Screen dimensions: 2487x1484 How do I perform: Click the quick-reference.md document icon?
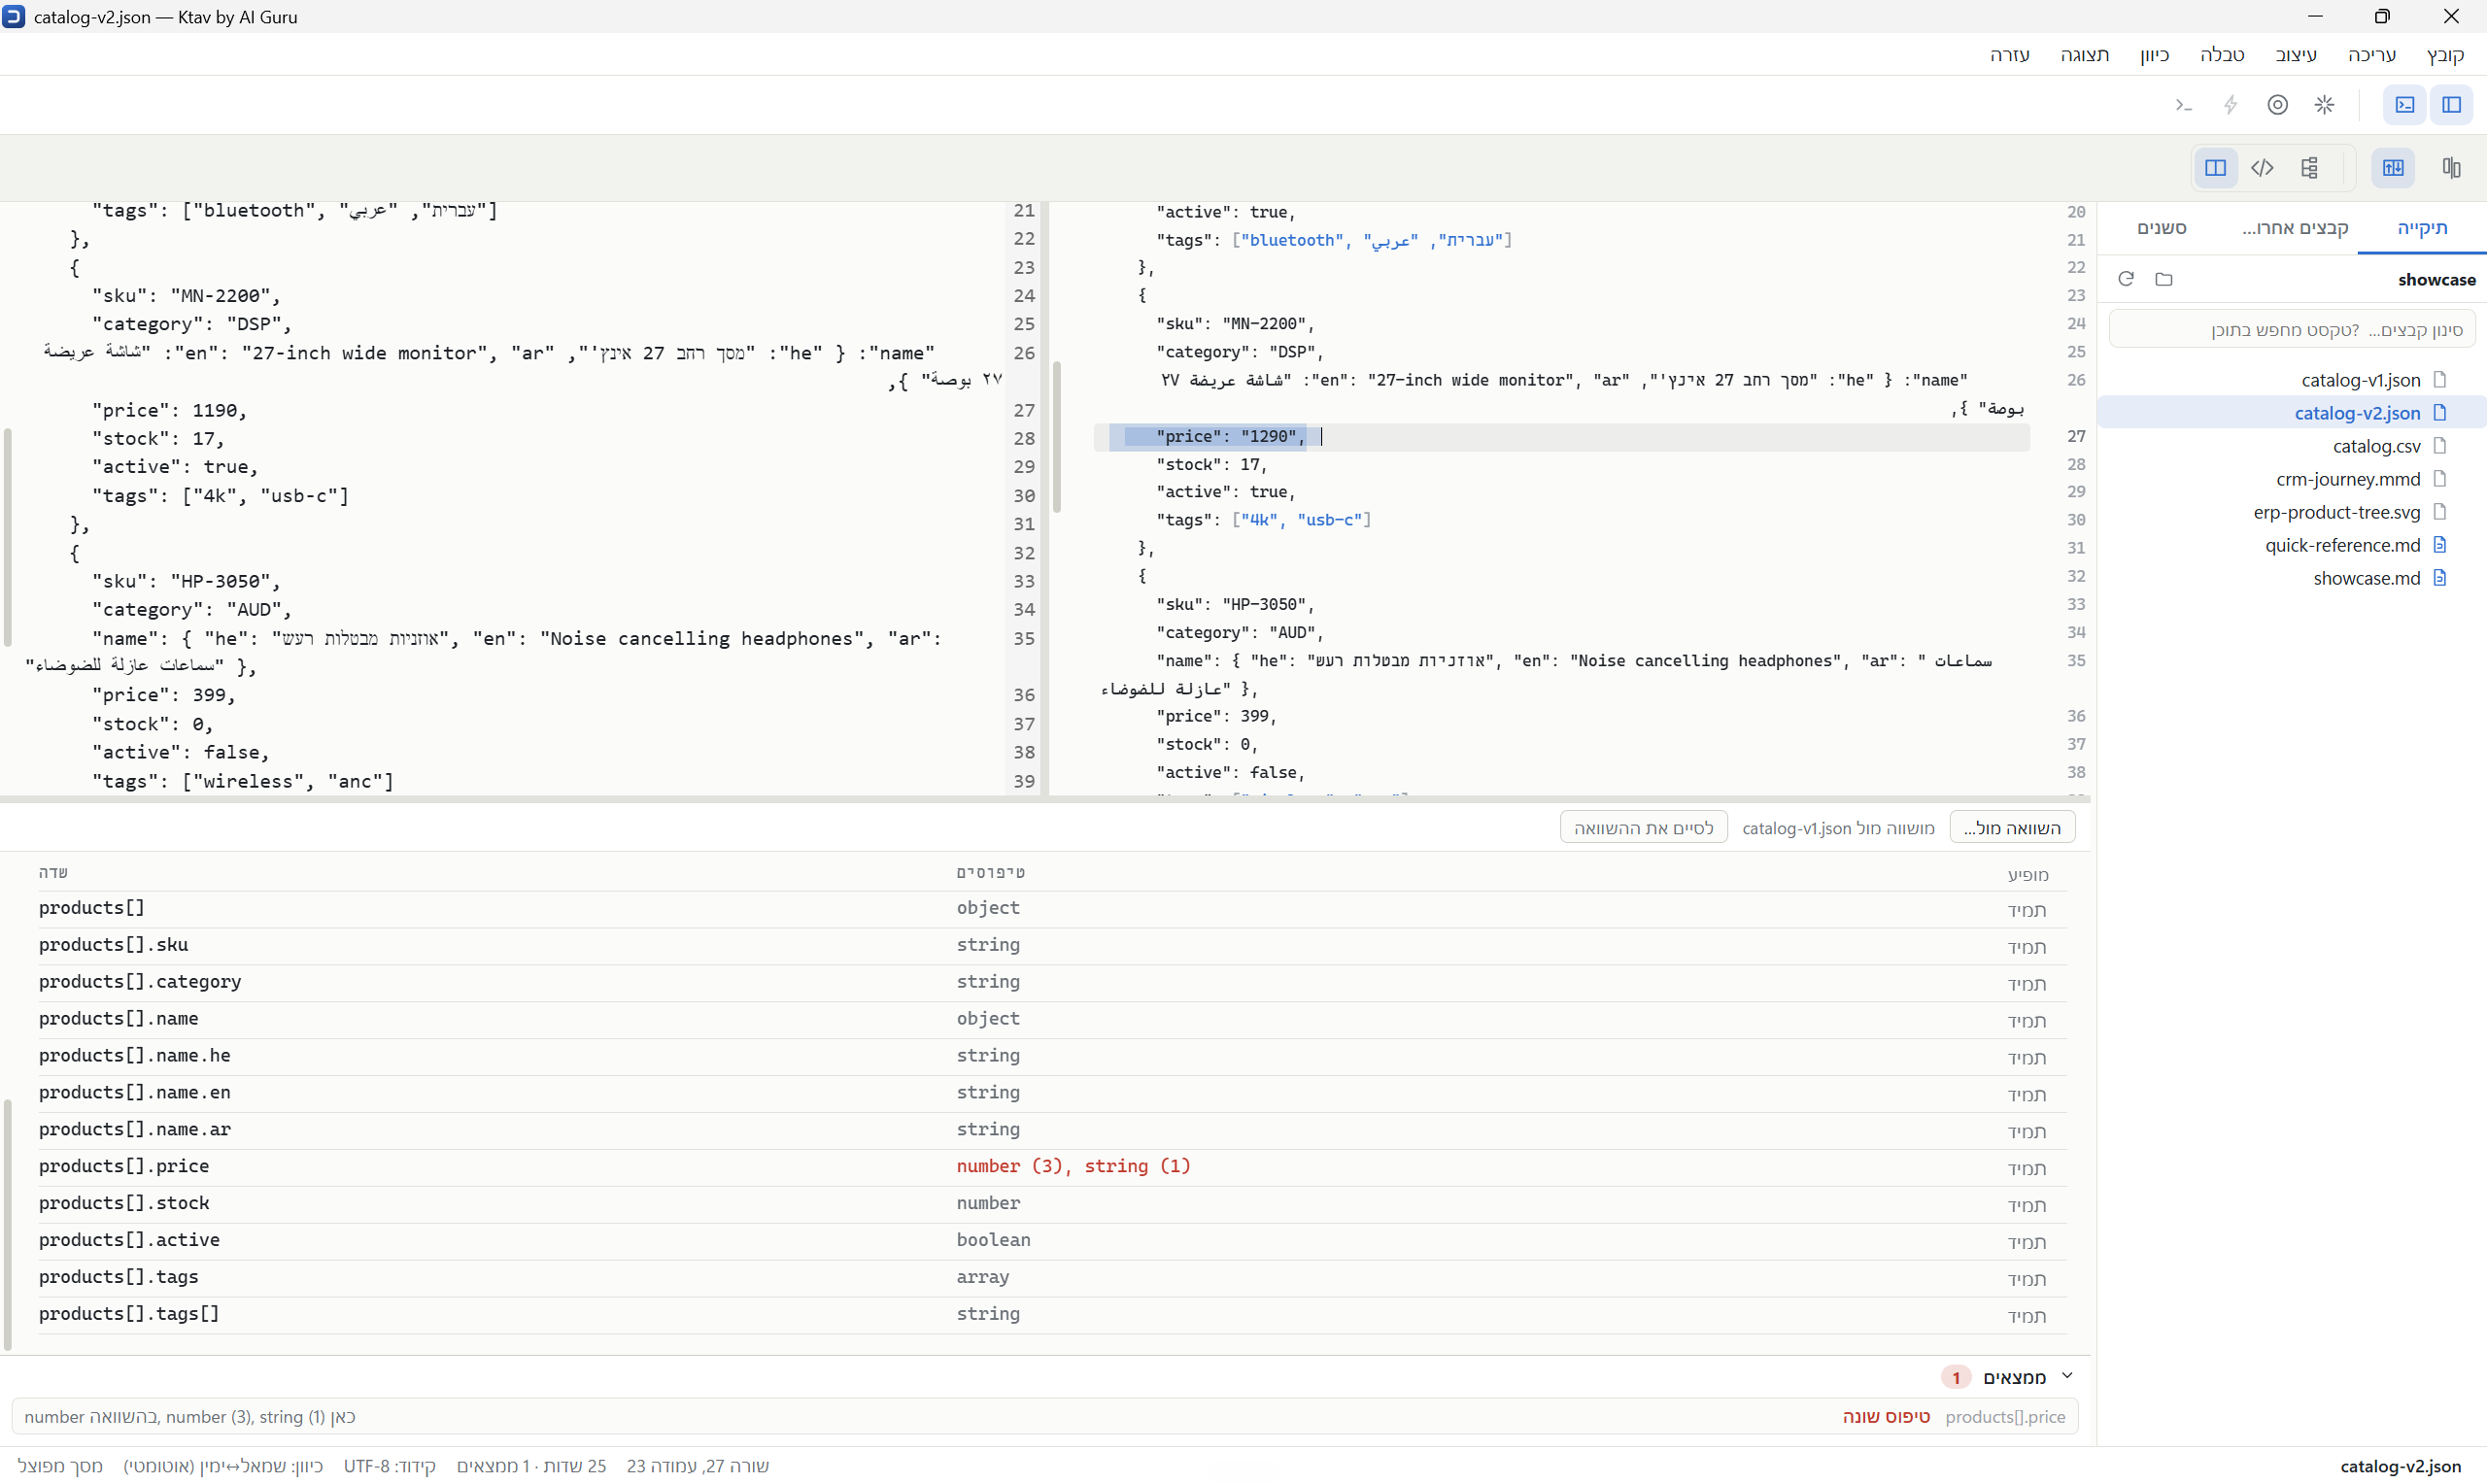click(x=2440, y=545)
